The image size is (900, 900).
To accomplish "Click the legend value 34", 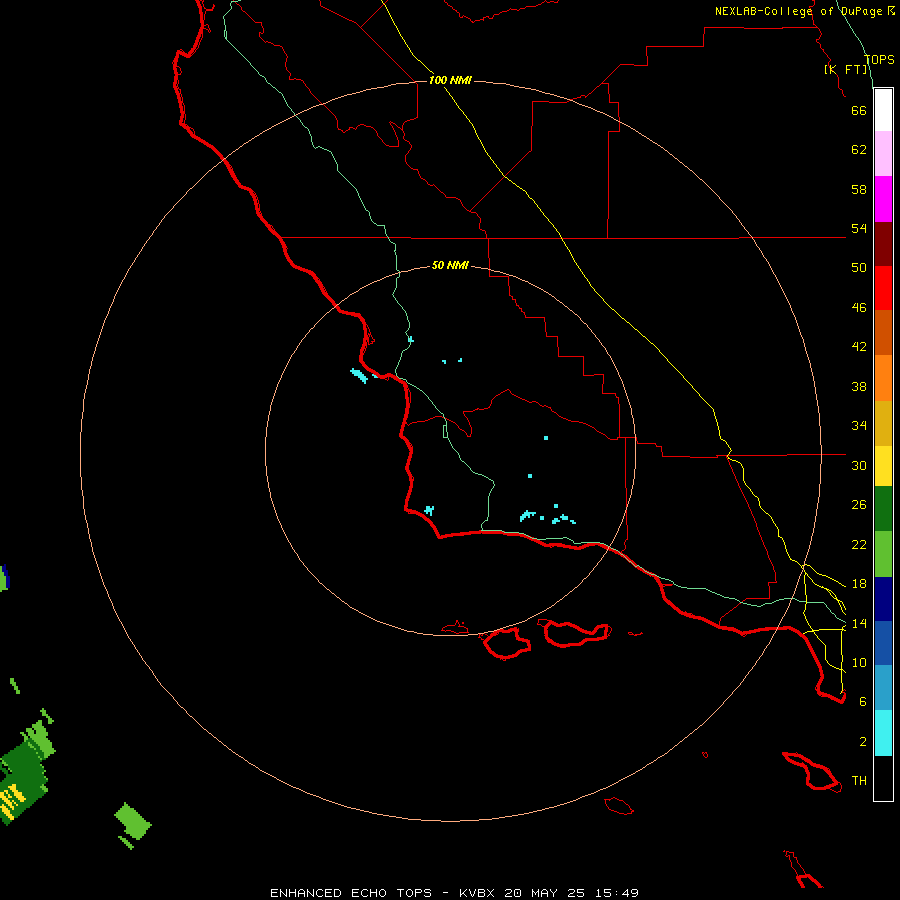I will (859, 426).
